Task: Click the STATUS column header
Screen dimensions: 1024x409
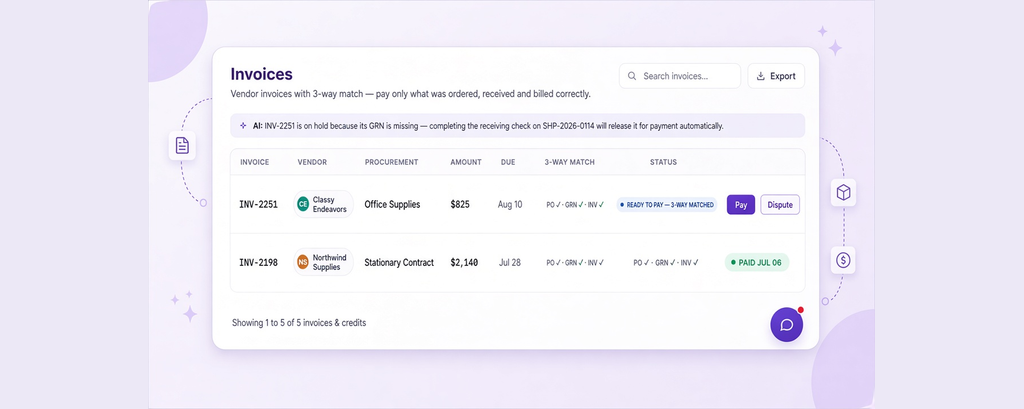Action: point(664,162)
